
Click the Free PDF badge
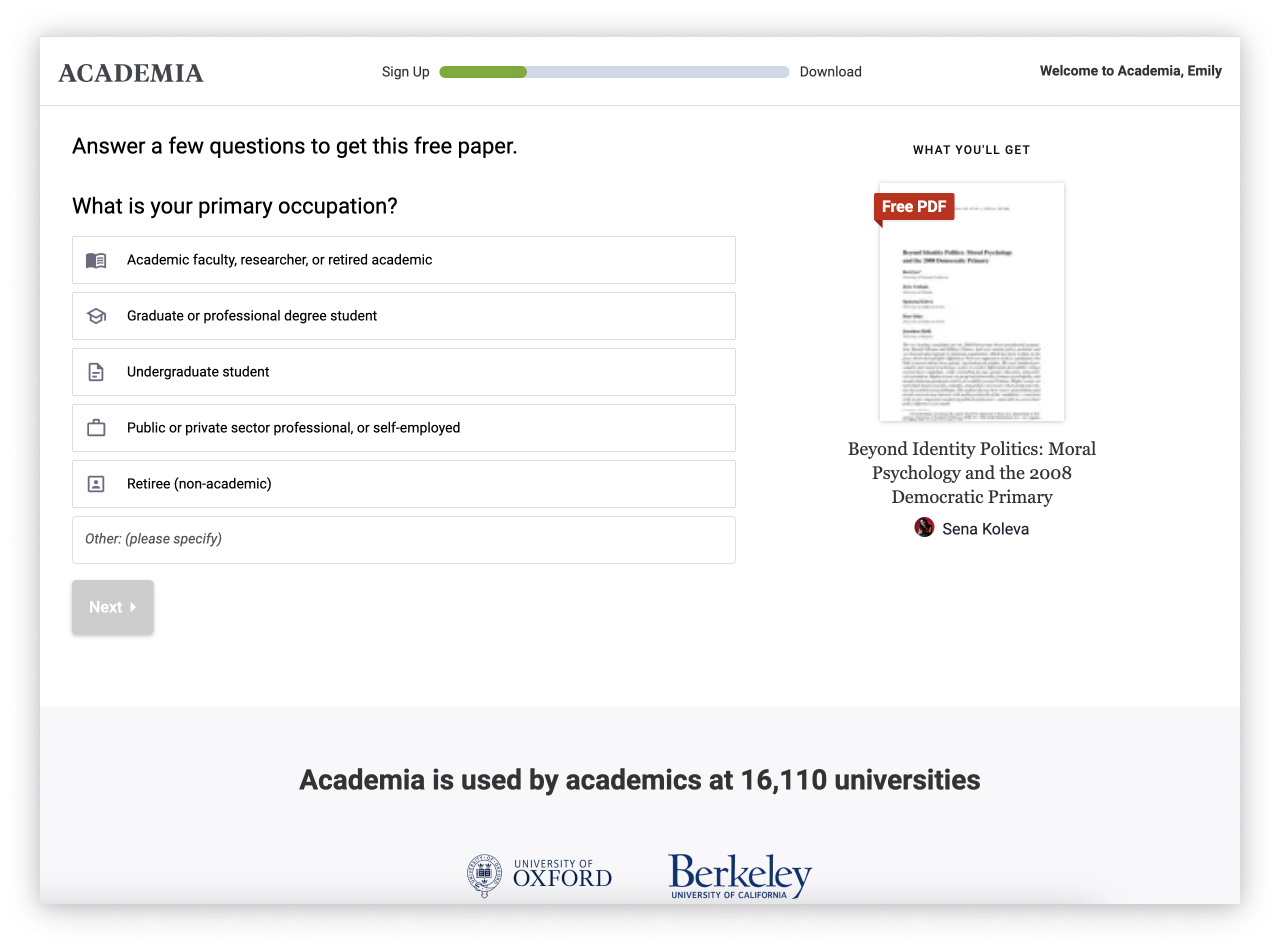coord(914,207)
